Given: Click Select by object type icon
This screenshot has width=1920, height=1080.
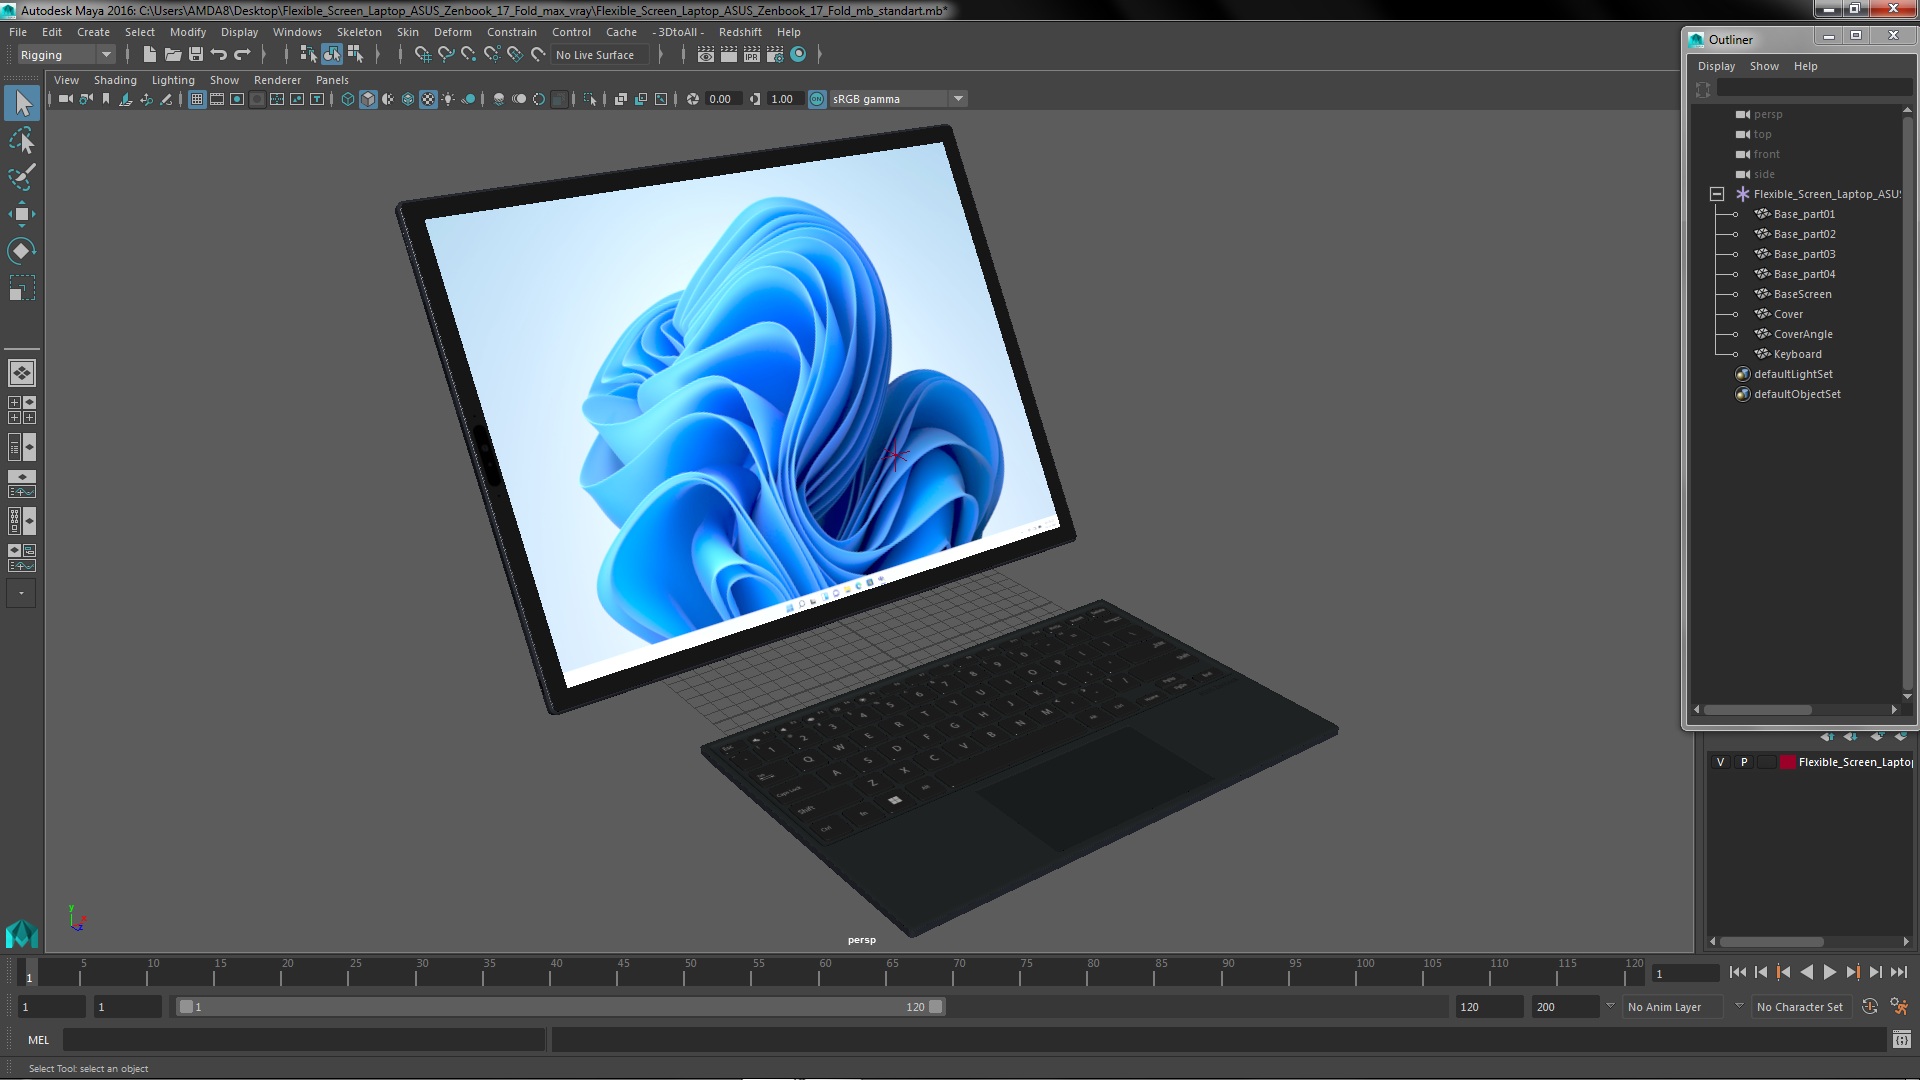Looking at the screenshot, I should [331, 55].
